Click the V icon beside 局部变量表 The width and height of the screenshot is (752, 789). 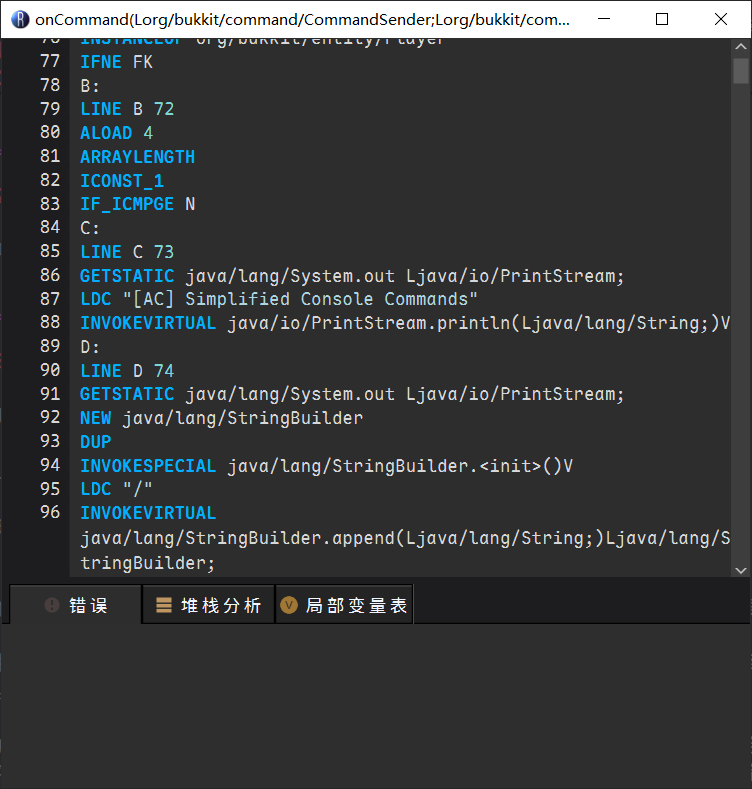point(289,605)
